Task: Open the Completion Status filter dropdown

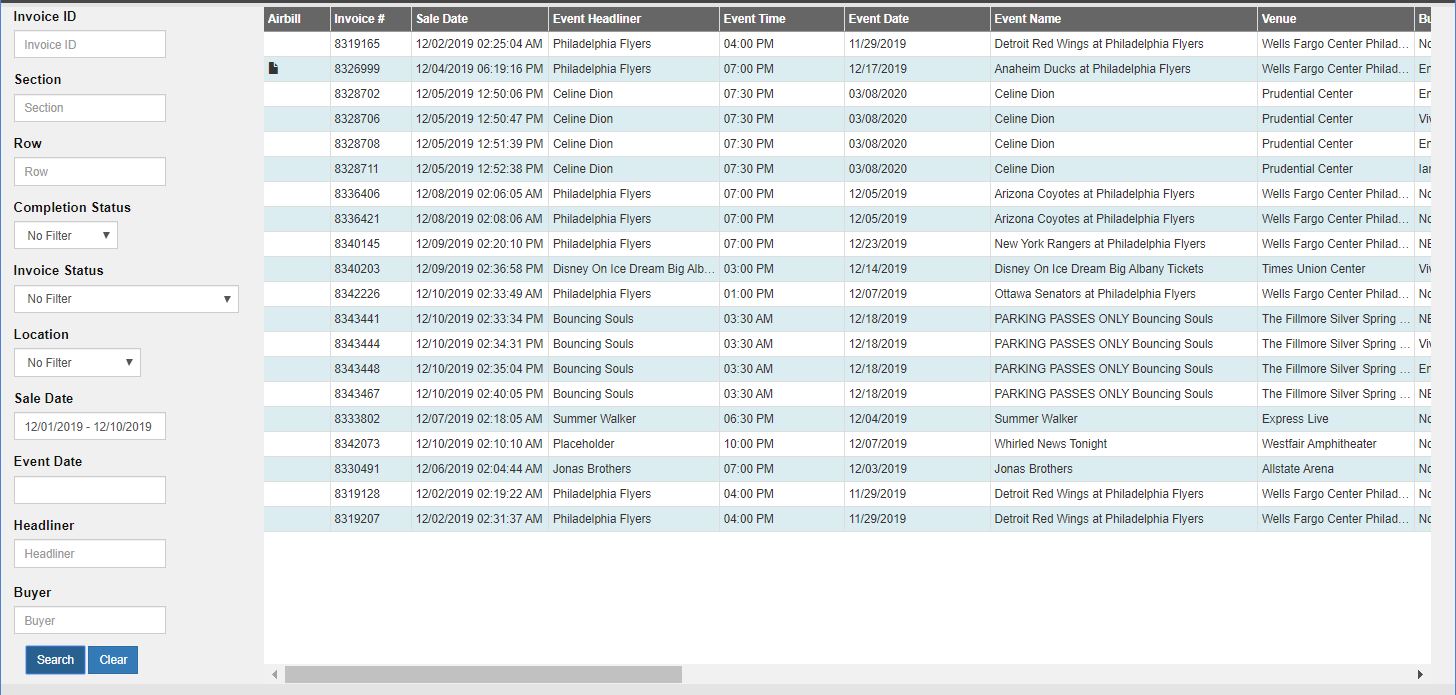Action: click(x=65, y=235)
